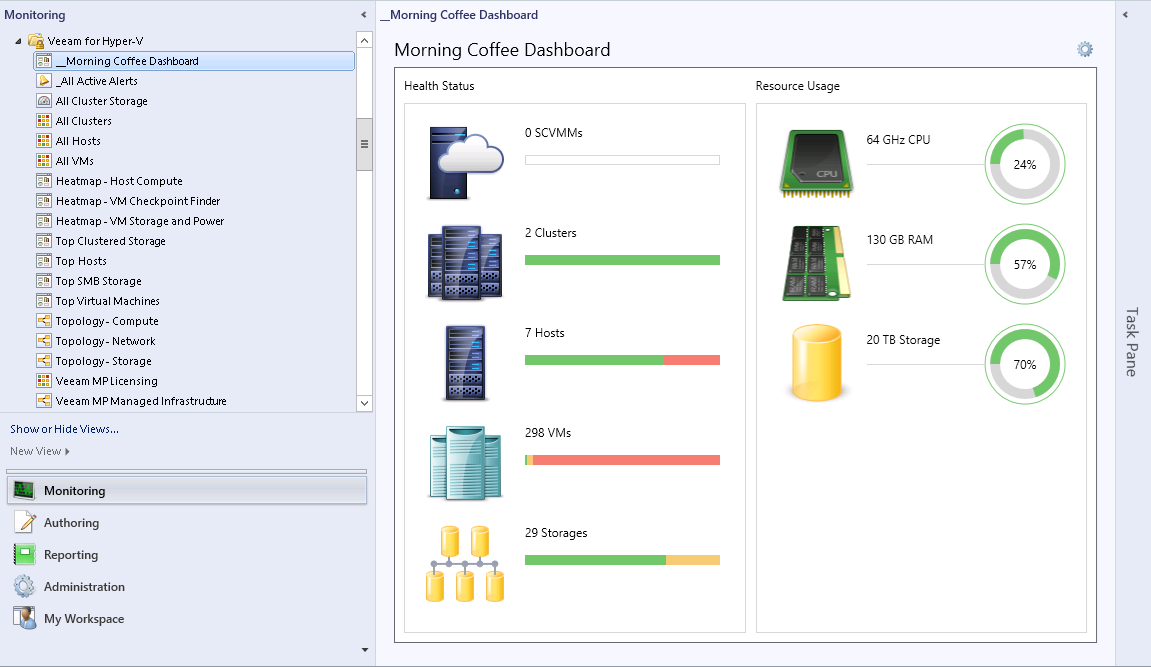Click the All Clusters grid icon
Screen dimensions: 1151x667
point(44,120)
